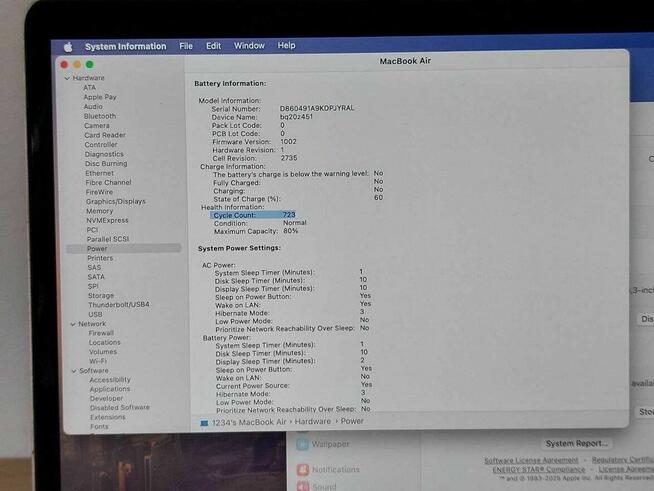The width and height of the screenshot is (654, 491).
Task: Select Volumes under Network
Action: [x=103, y=352]
